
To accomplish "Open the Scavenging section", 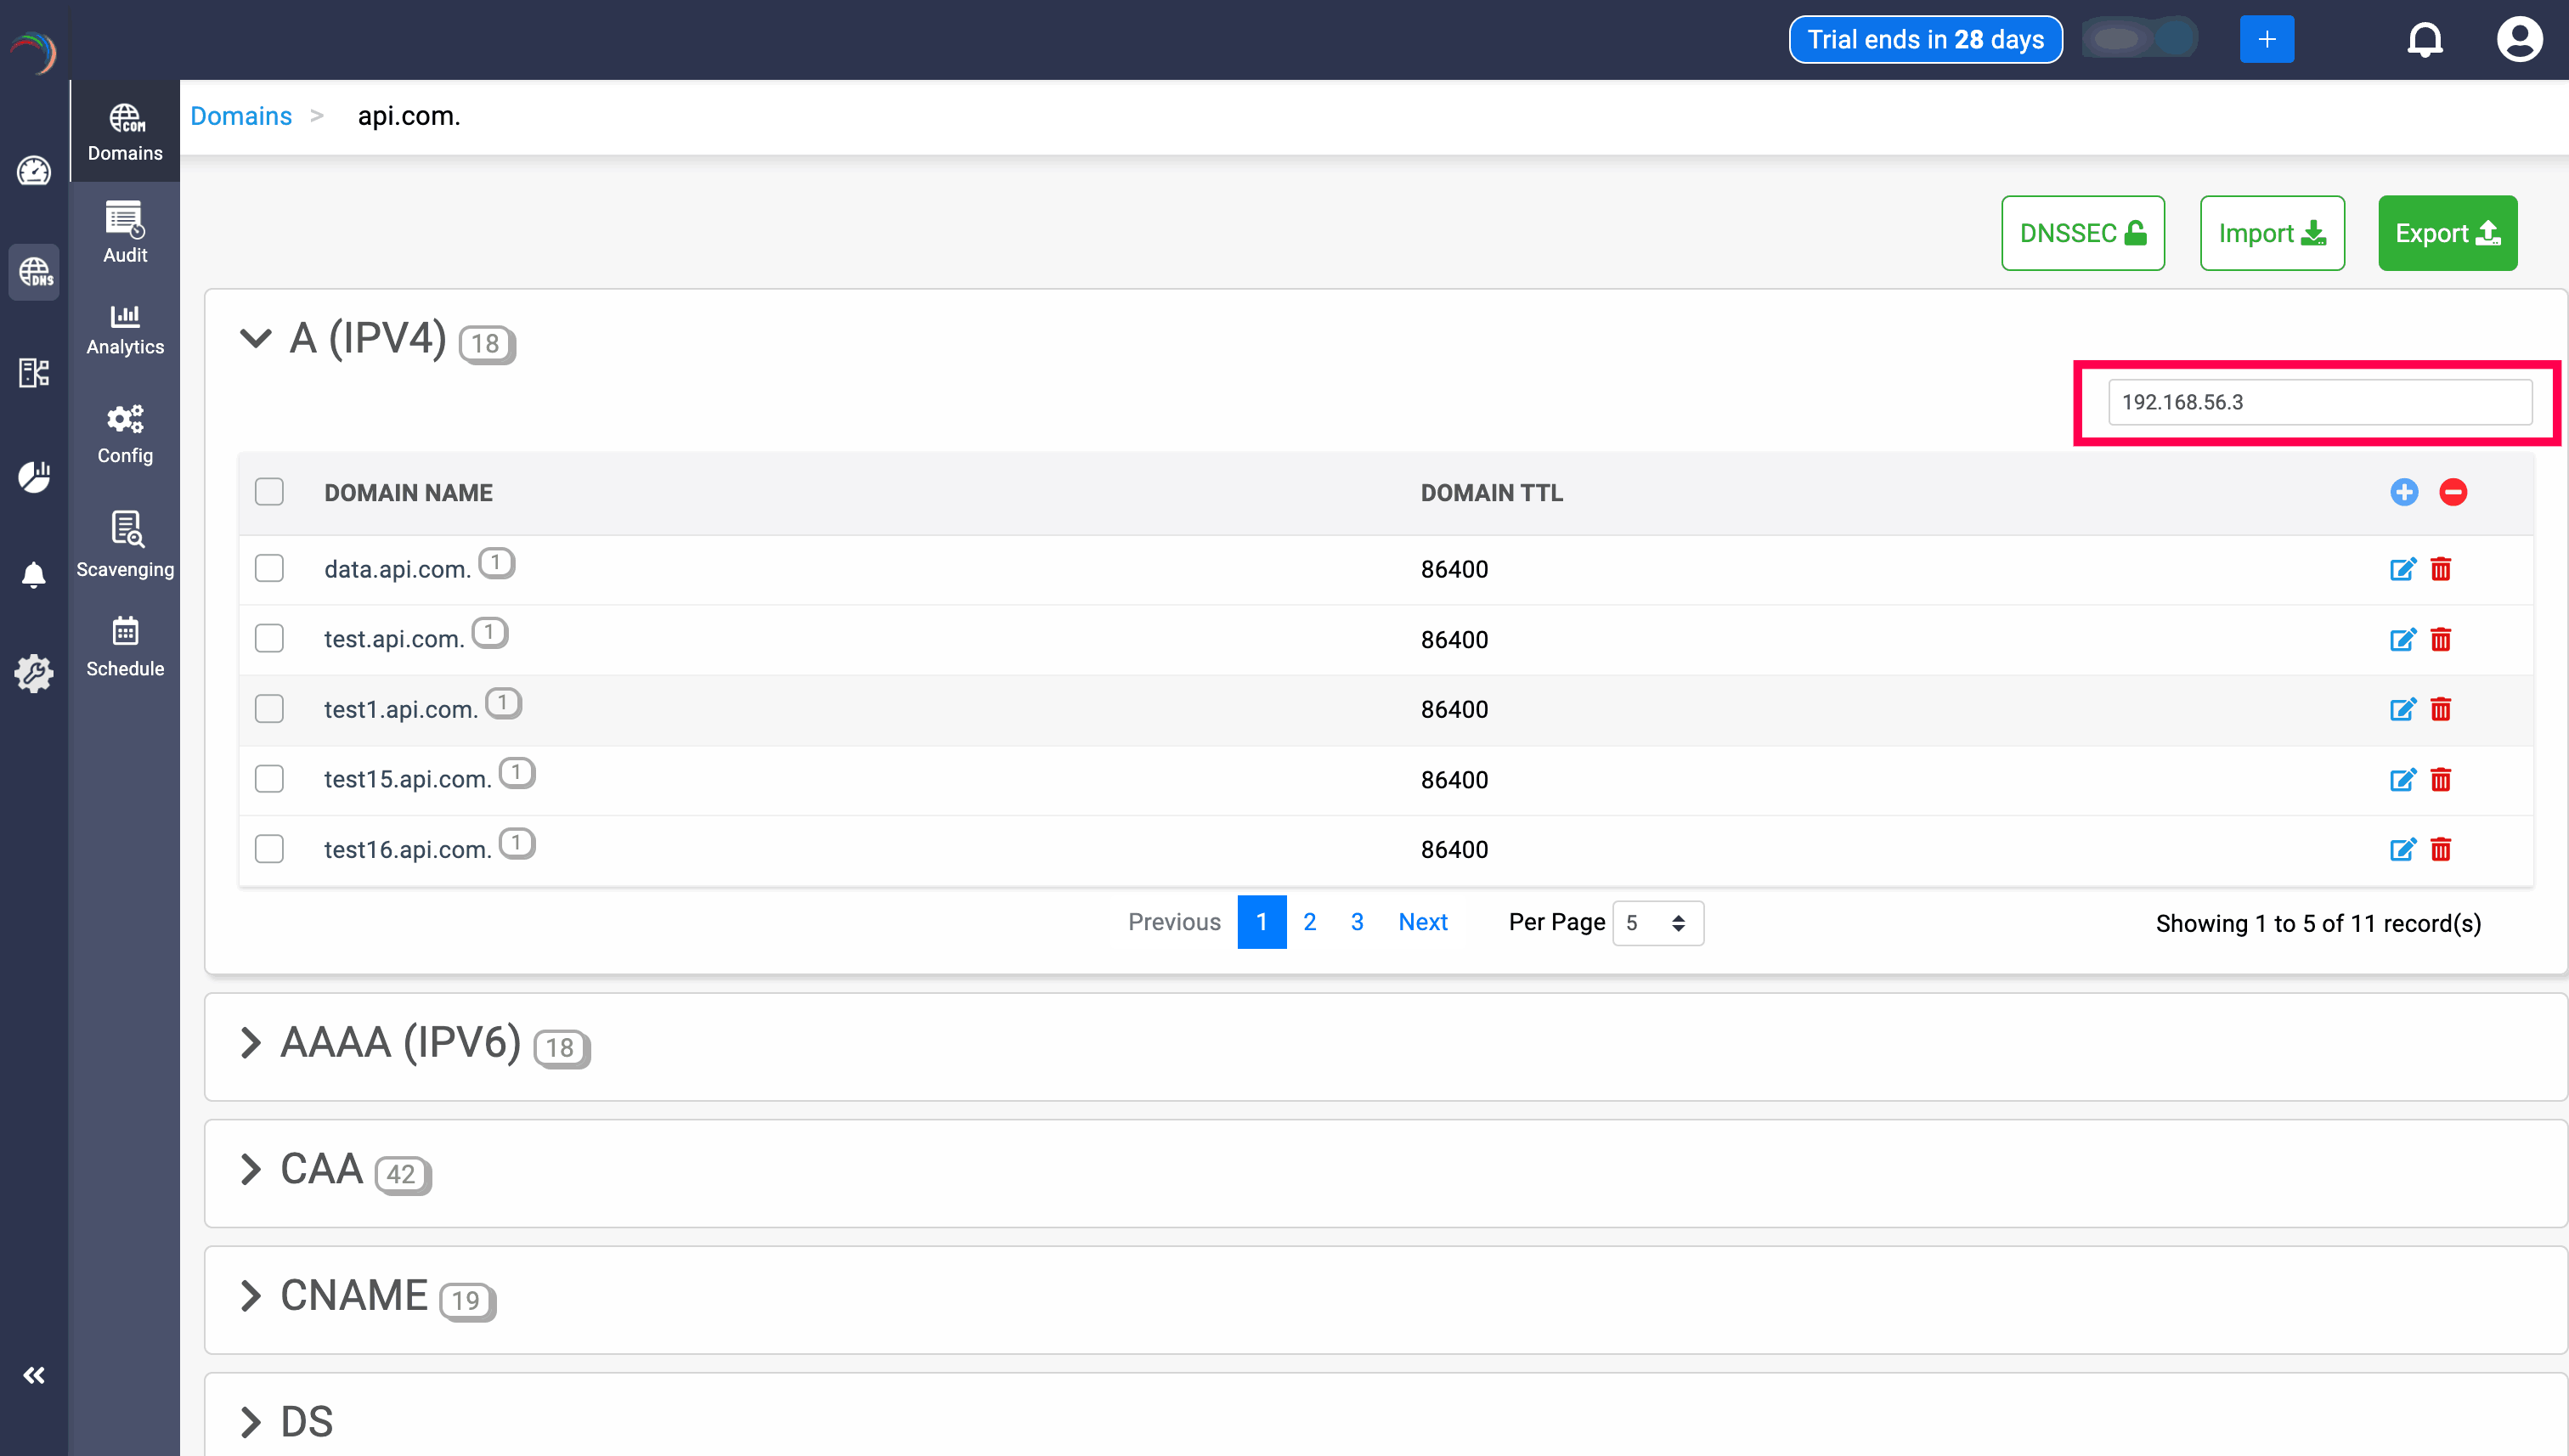I will [125, 544].
